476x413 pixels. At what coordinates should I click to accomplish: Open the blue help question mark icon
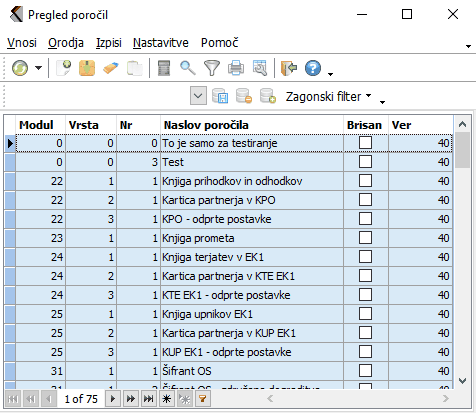[313, 68]
